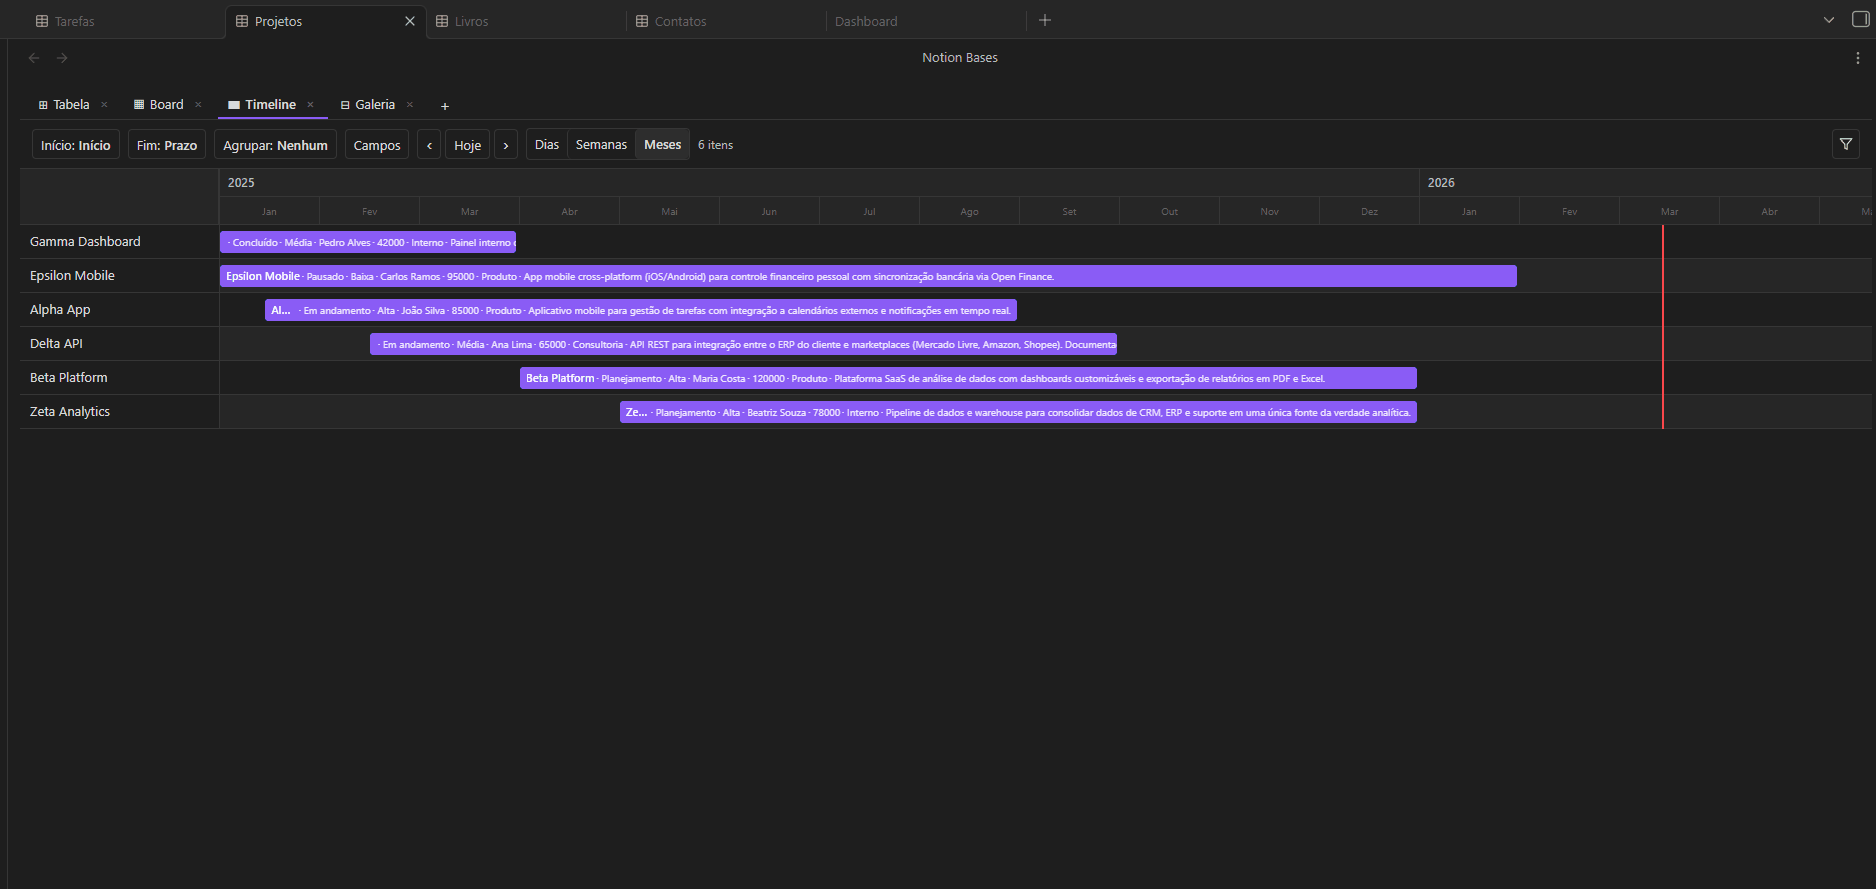This screenshot has width=1876, height=889.
Task: Add a new view with the plus icon
Action: tap(445, 106)
